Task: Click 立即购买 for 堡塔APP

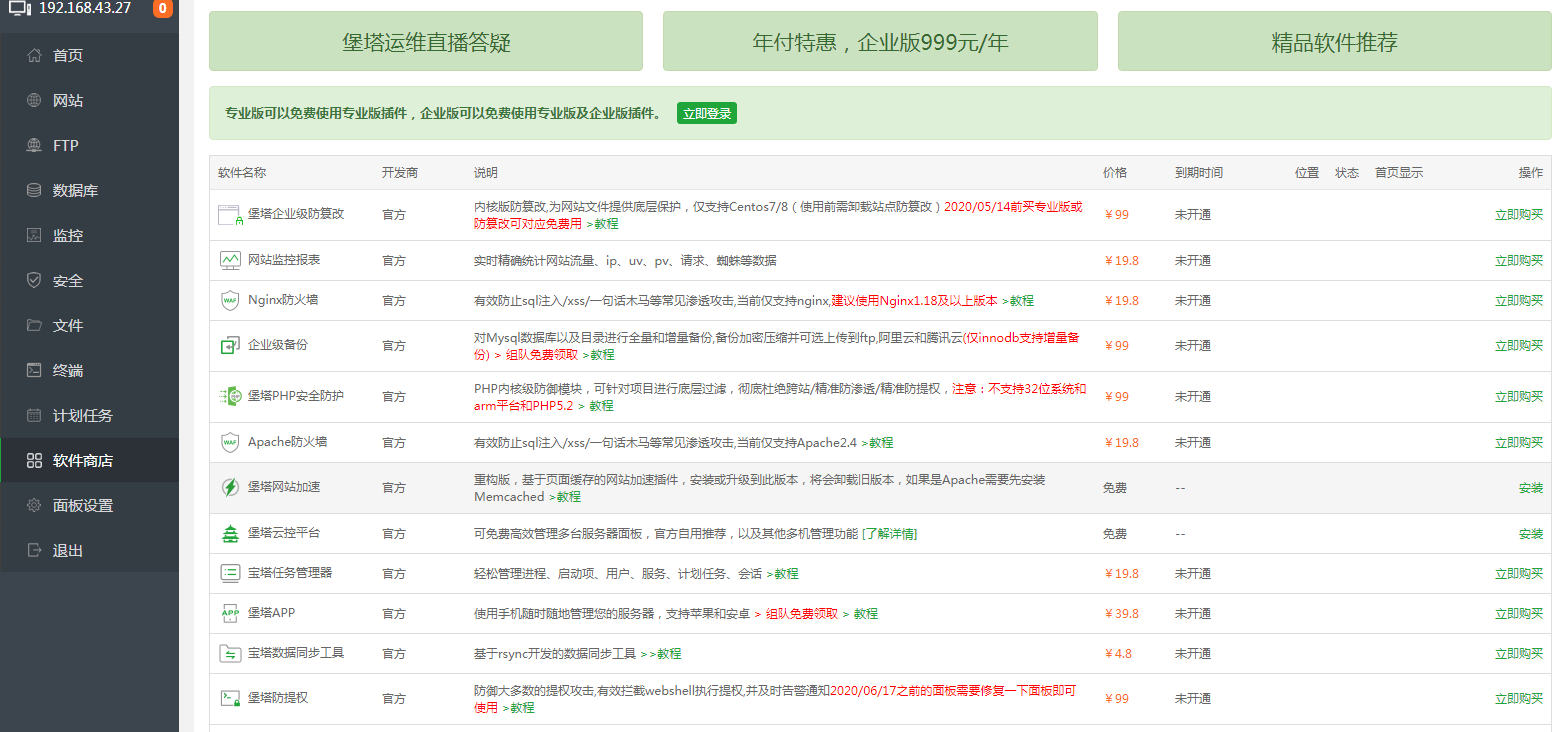Action: pyautogui.click(x=1519, y=613)
